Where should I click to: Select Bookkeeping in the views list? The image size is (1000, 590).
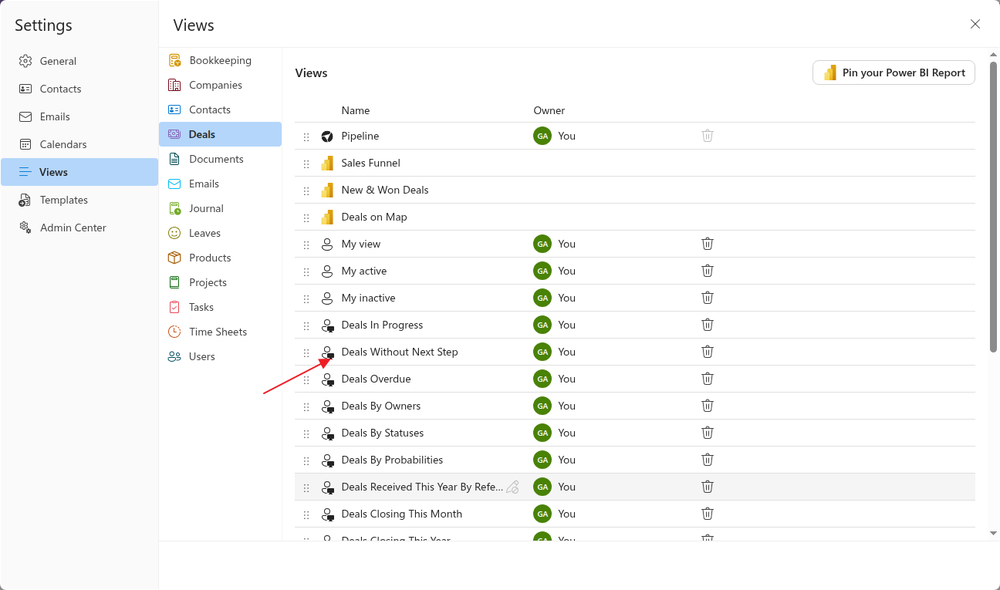pyautogui.click(x=220, y=60)
